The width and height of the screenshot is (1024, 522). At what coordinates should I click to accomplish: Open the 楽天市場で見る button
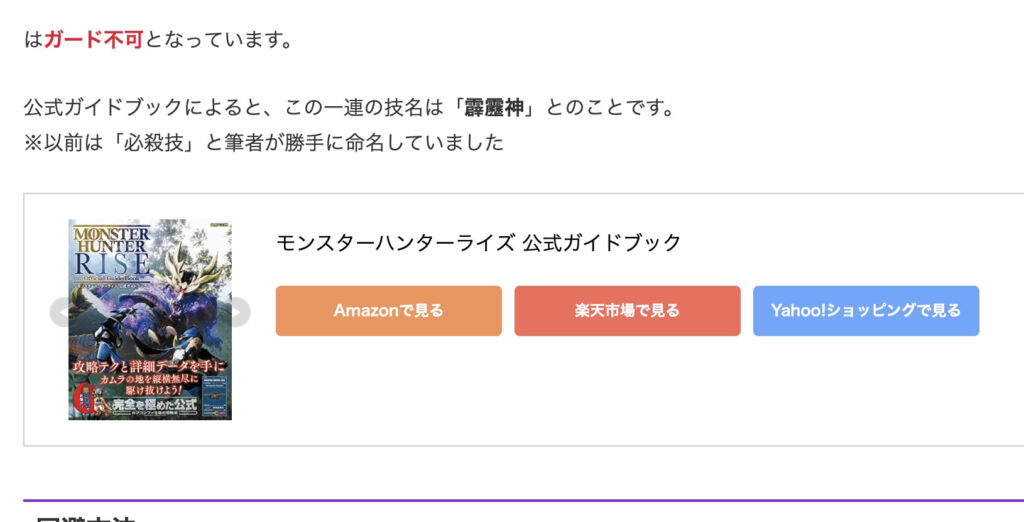(x=628, y=310)
